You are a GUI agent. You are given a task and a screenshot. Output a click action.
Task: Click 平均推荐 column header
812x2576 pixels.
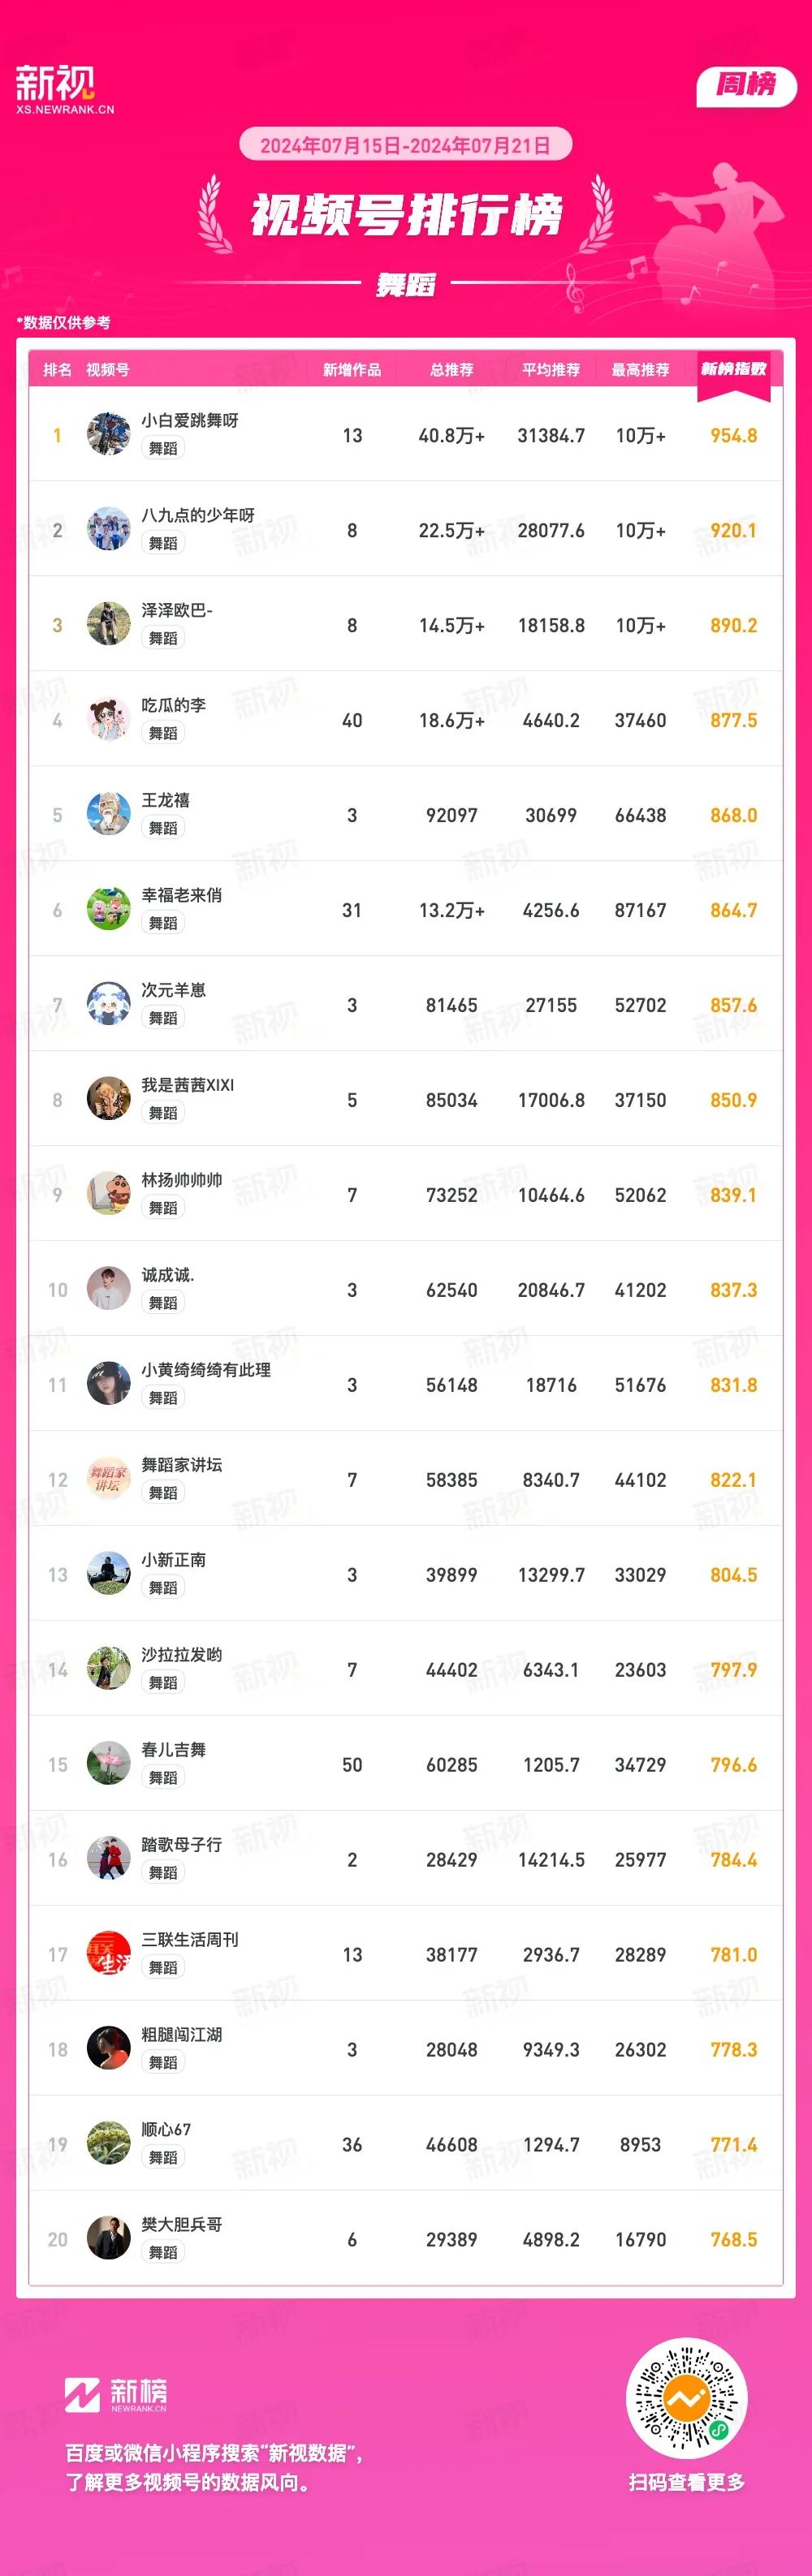click(x=551, y=370)
